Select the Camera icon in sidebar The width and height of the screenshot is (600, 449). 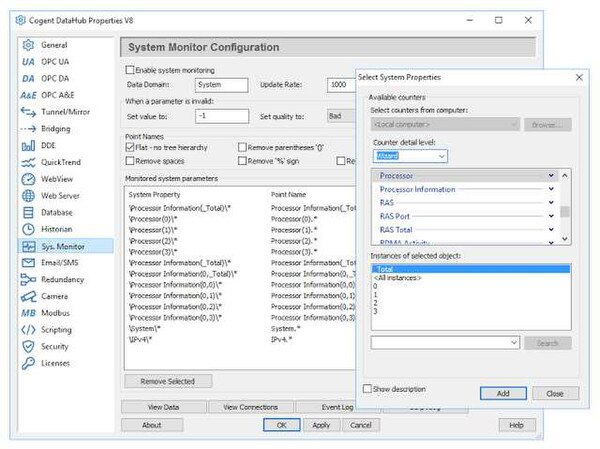pyautogui.click(x=28, y=296)
